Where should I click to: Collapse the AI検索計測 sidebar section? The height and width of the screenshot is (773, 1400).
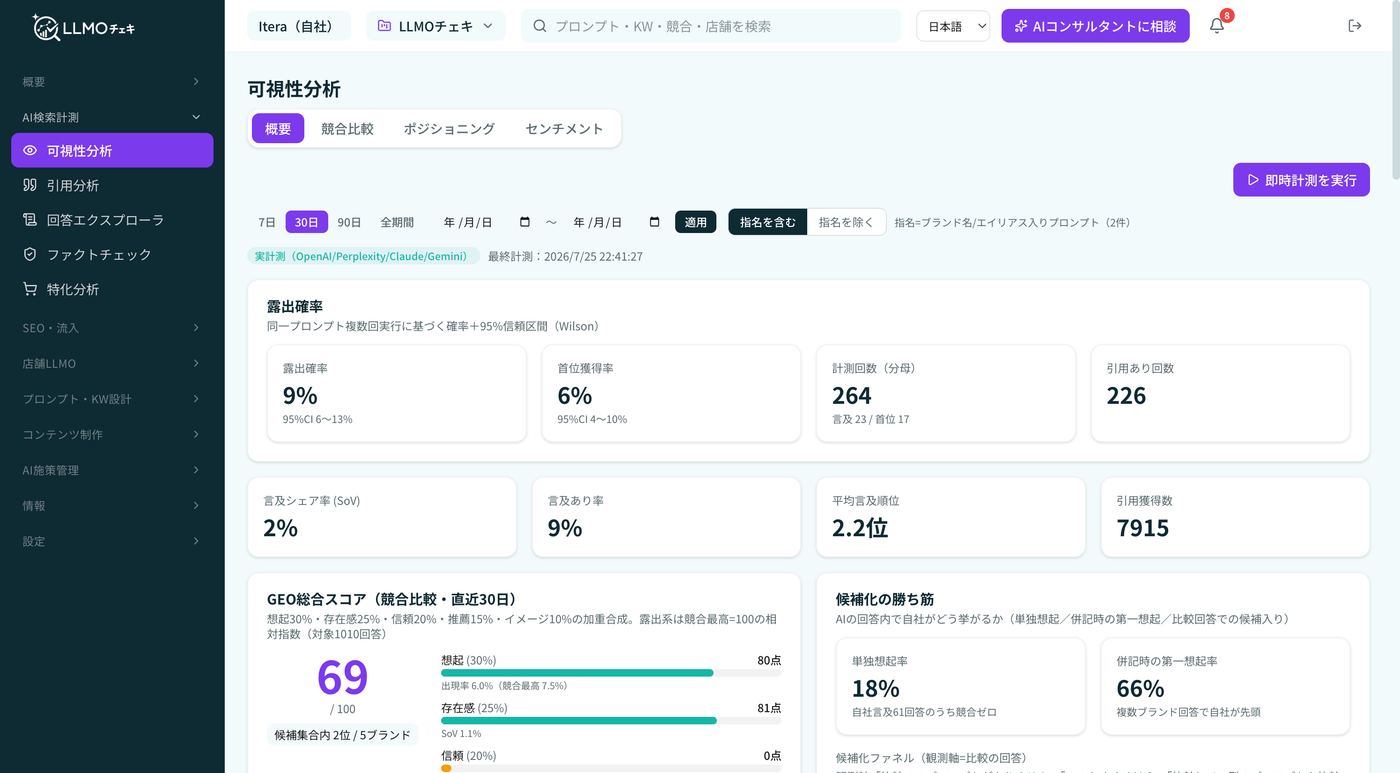point(112,117)
